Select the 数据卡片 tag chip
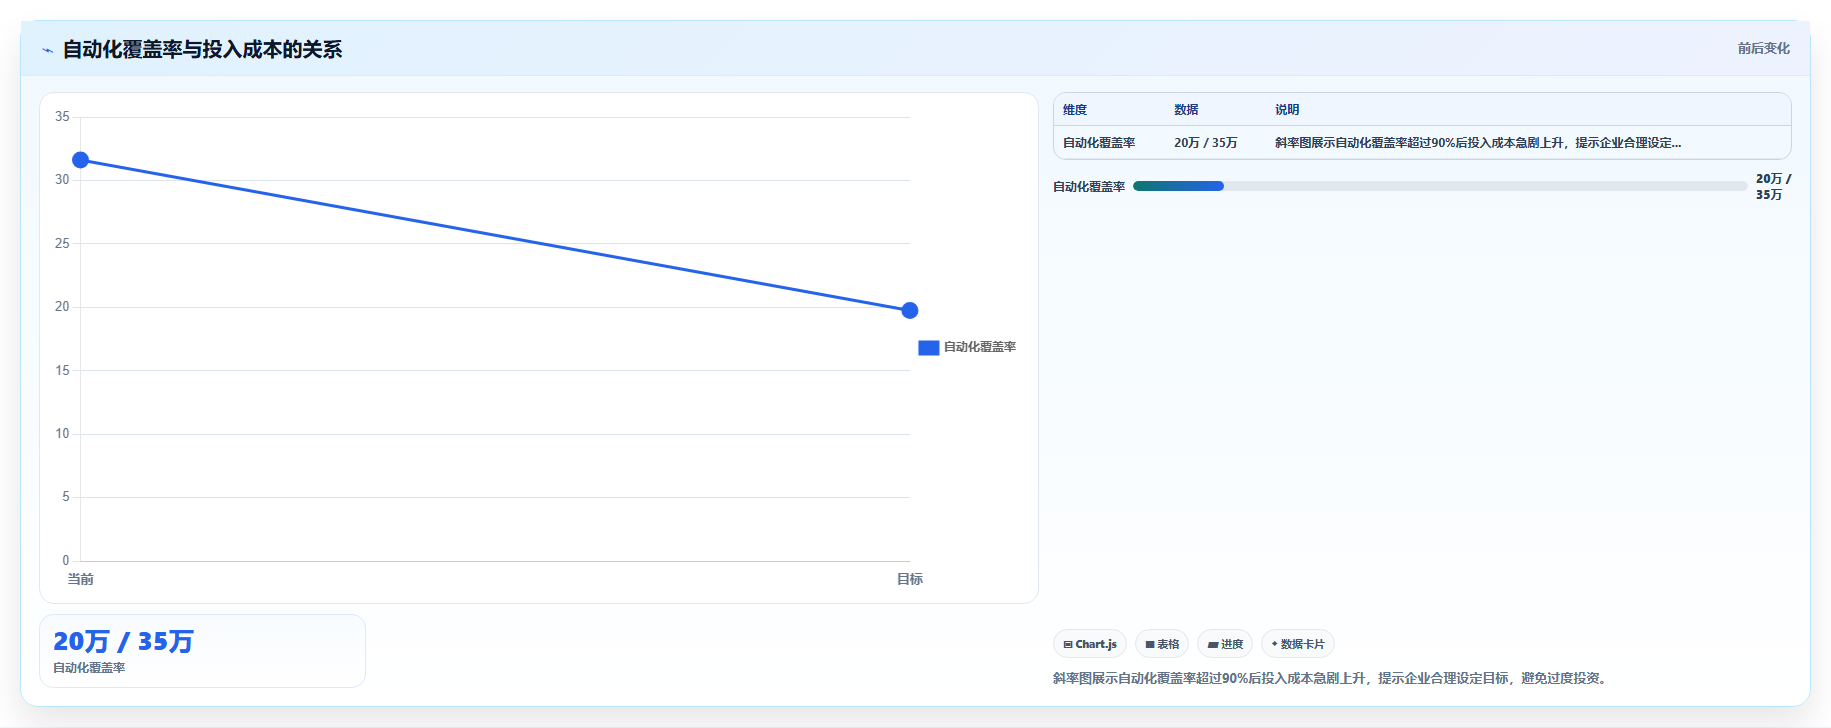 click(1298, 644)
